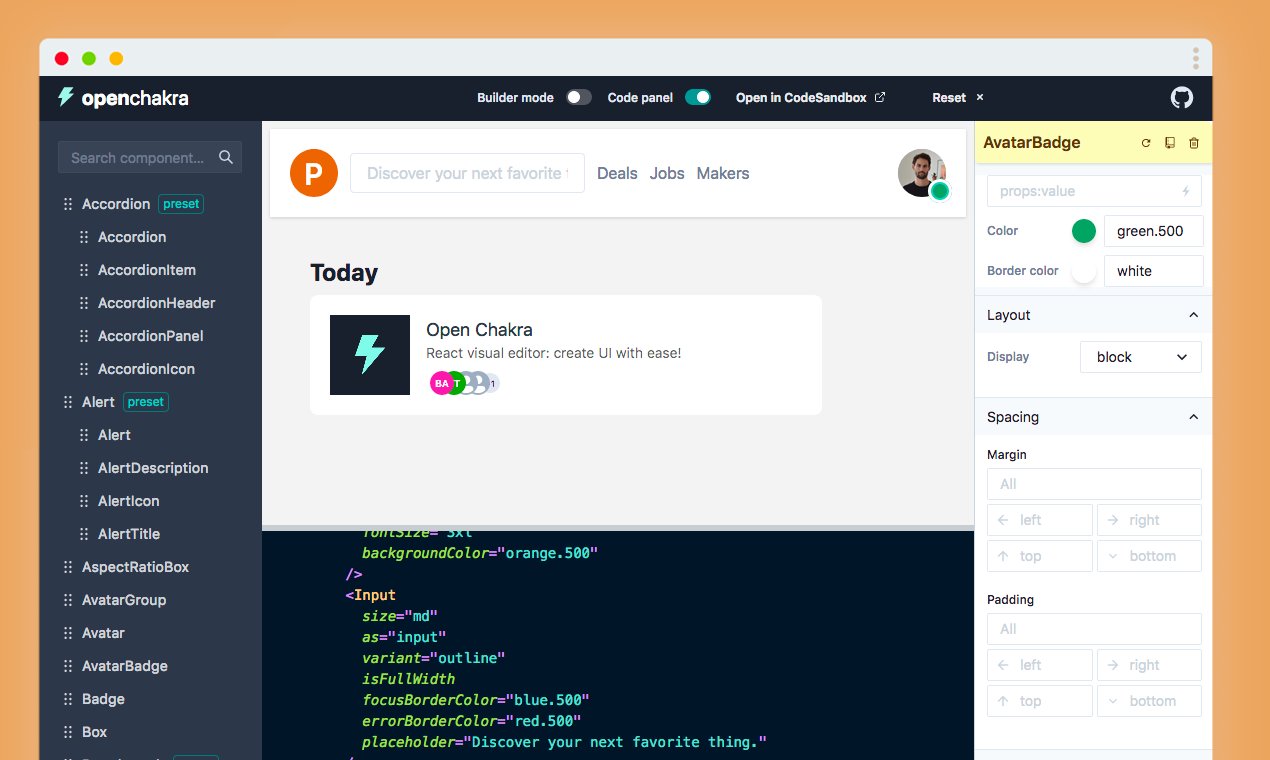1270x760 pixels.
Task: Click the external link icon beside CodeSandbox
Action: click(x=880, y=97)
